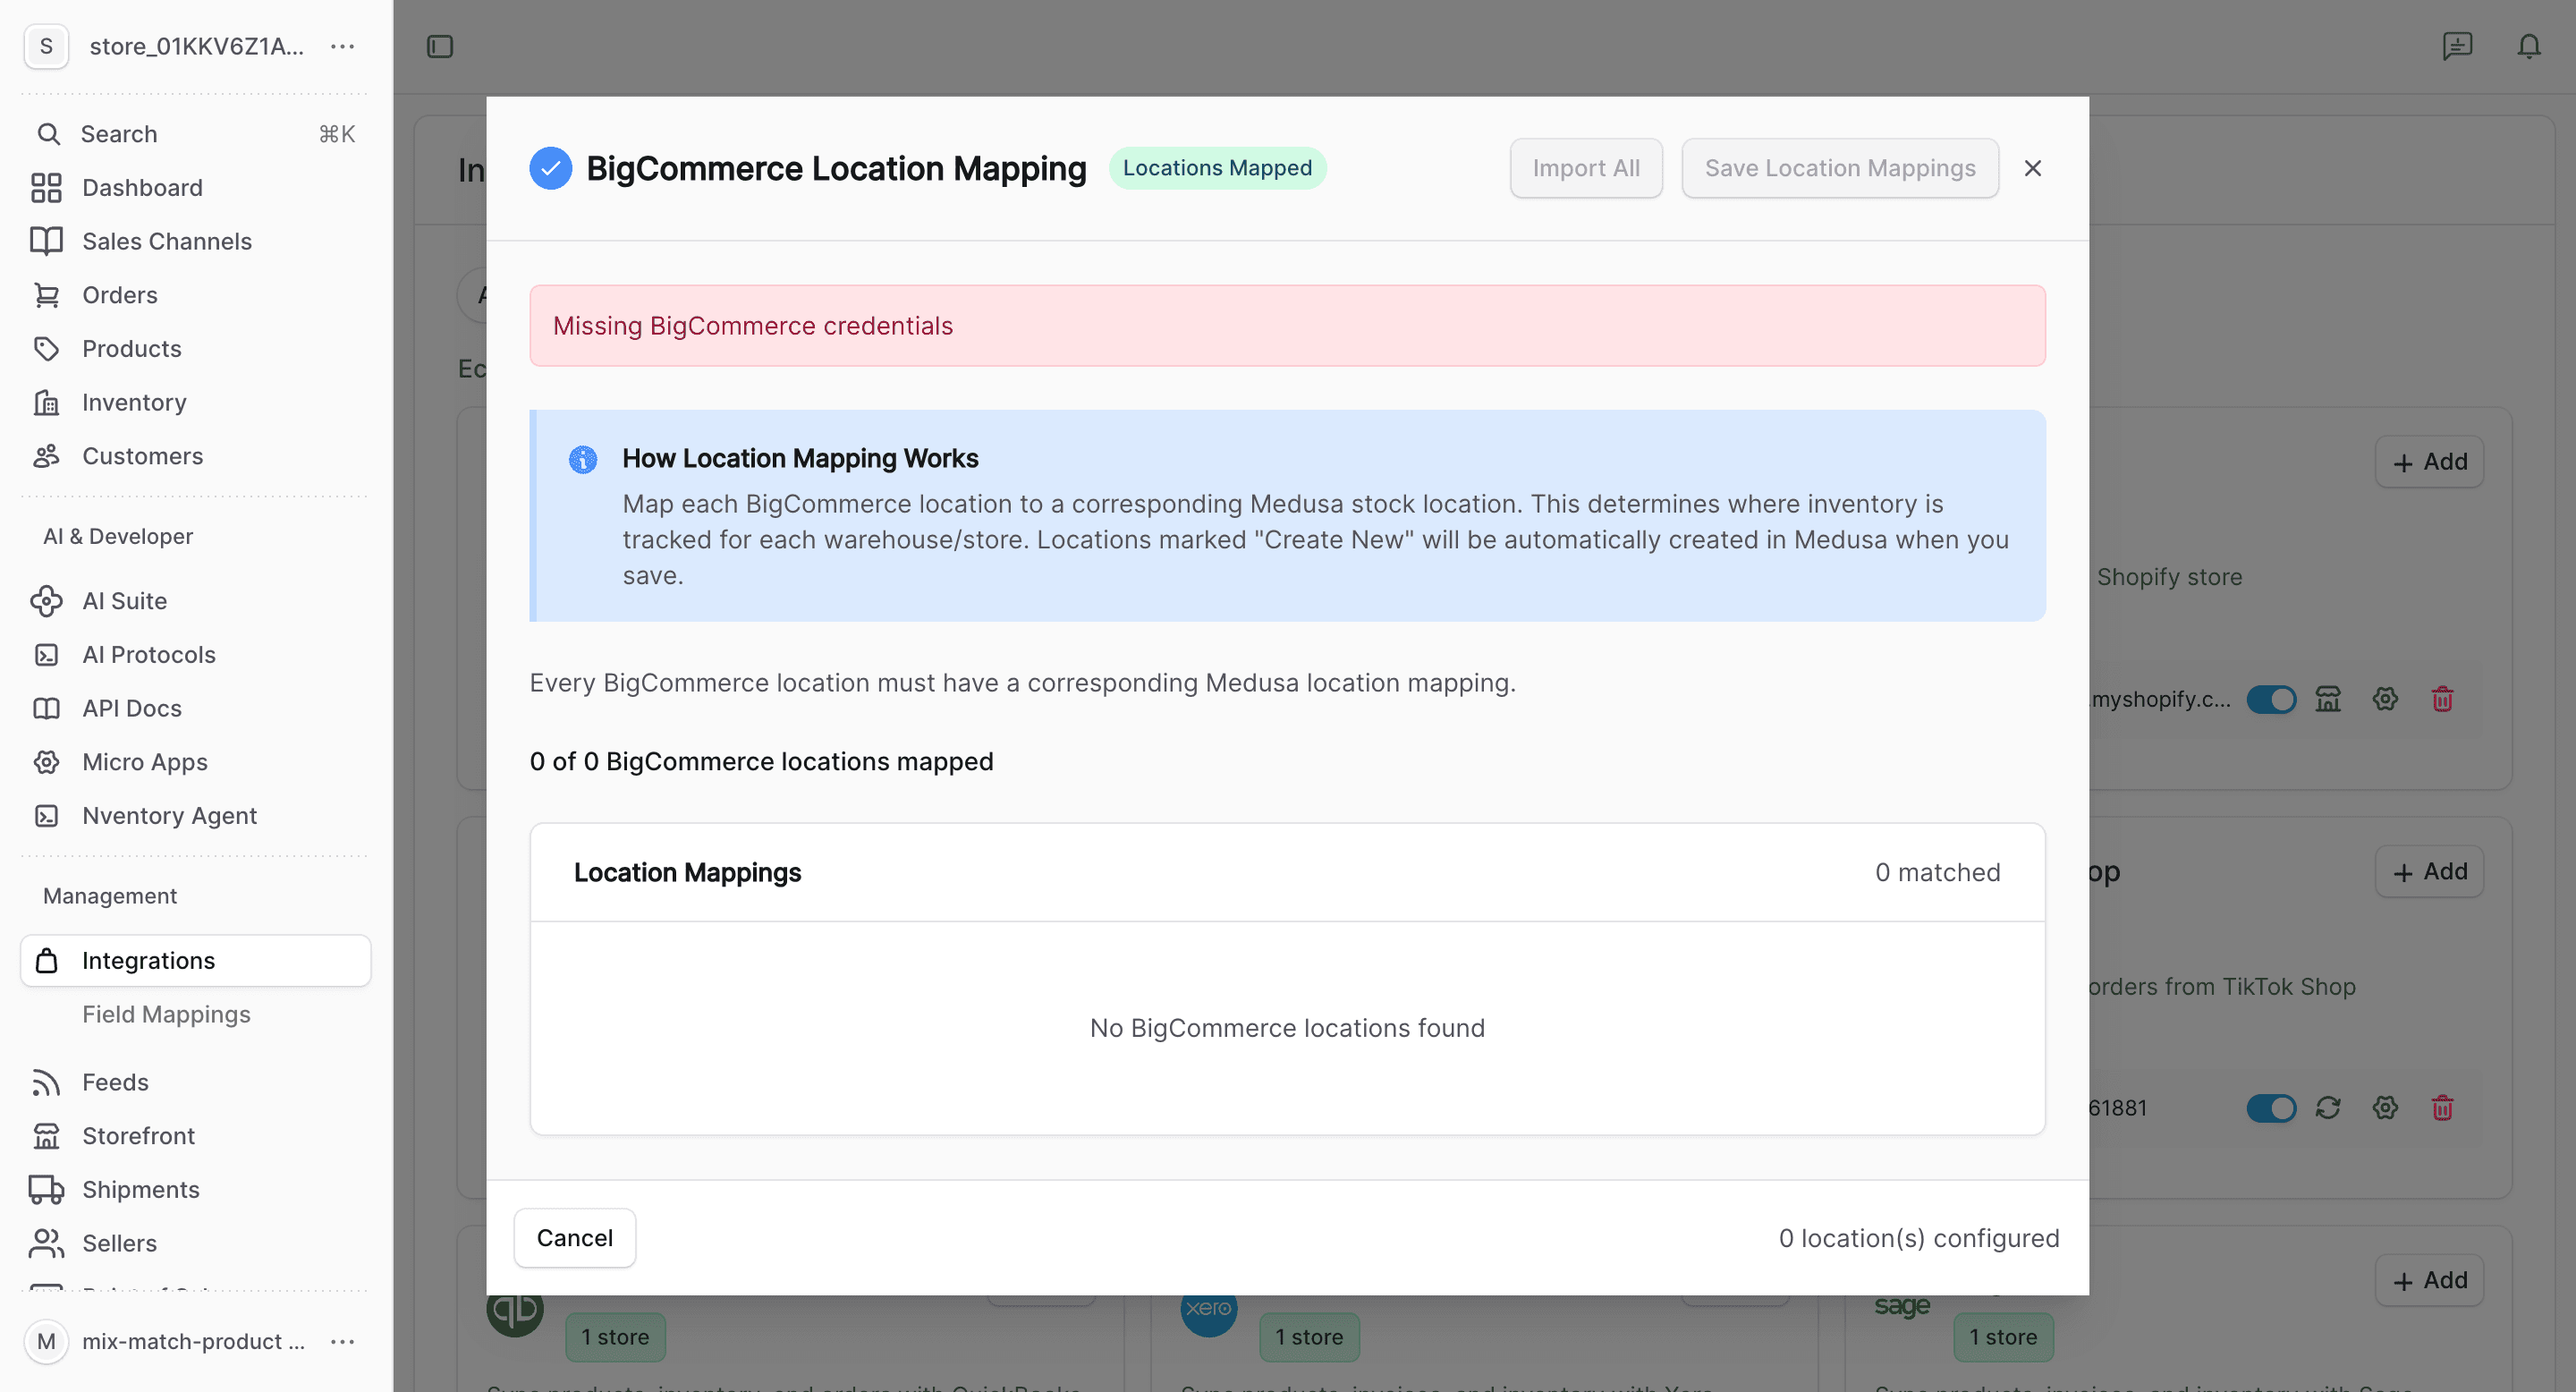Click the blue checkmark icon
Viewport: 2576px width, 1392px height.
point(551,168)
